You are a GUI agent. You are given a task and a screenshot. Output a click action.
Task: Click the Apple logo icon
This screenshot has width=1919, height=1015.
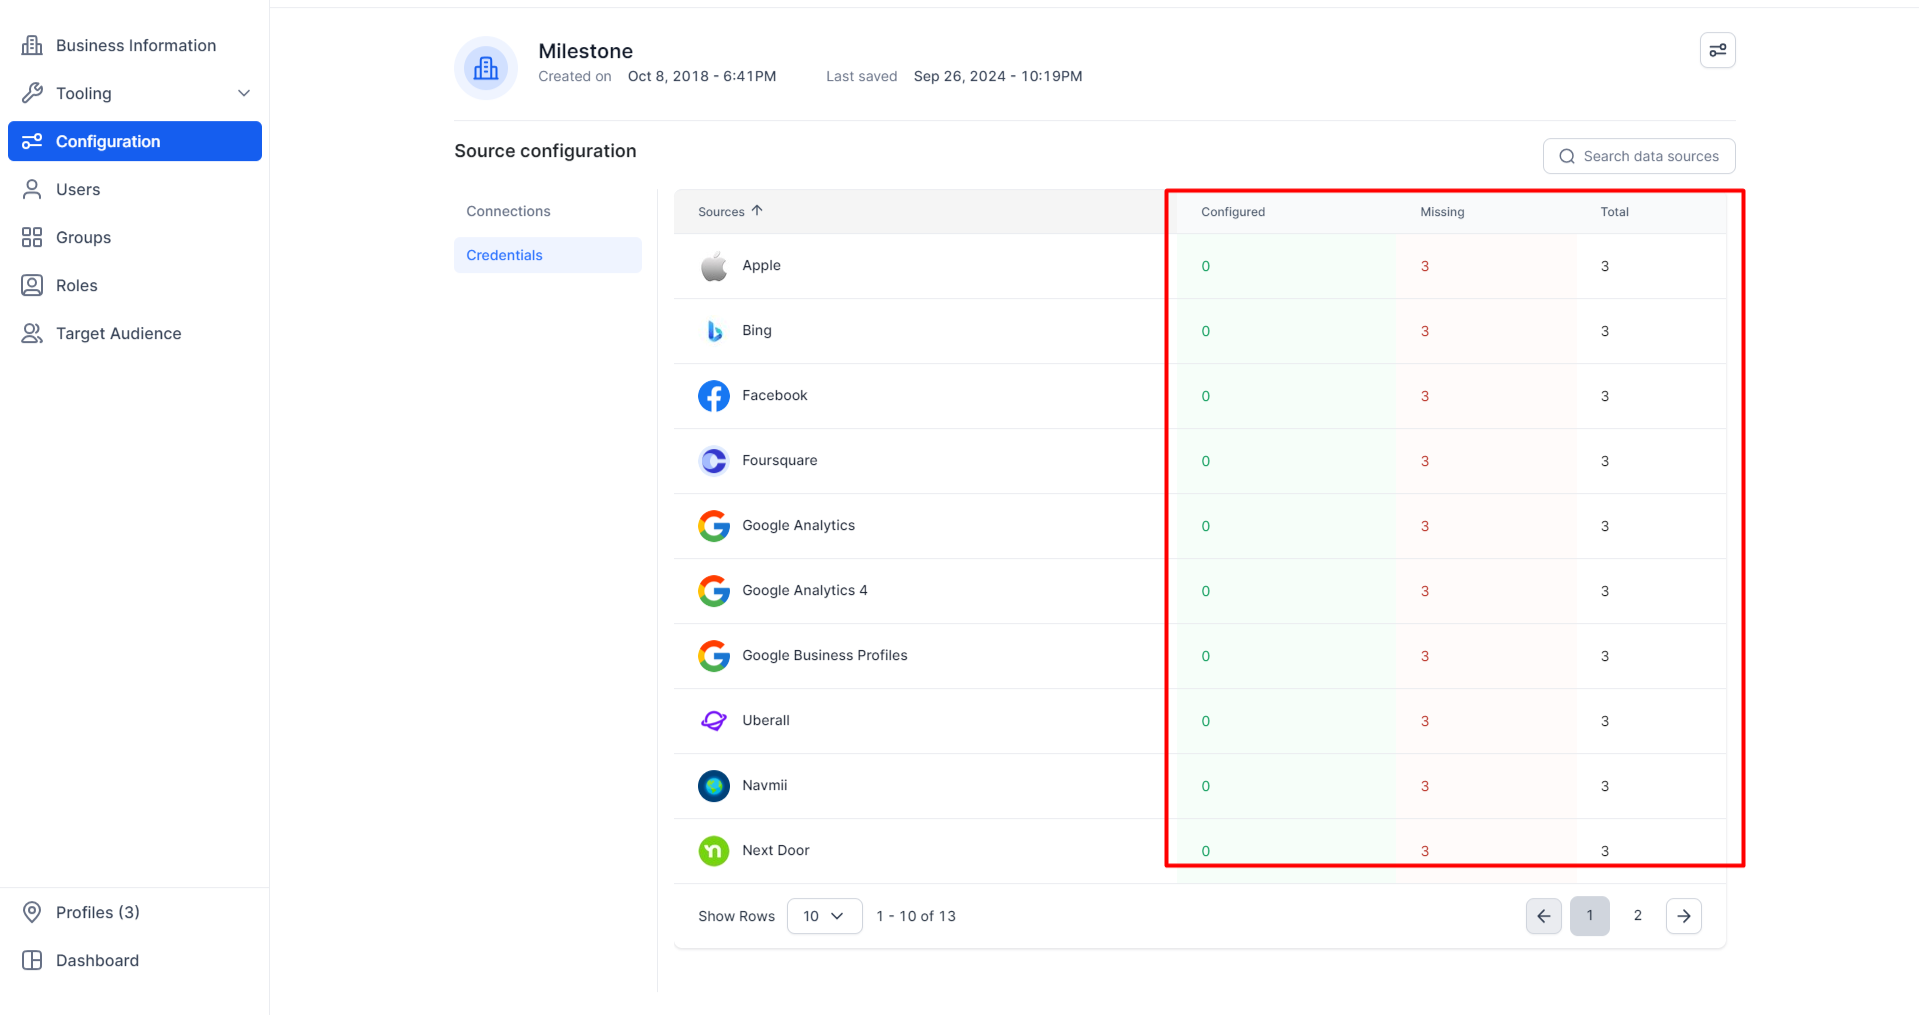pos(714,266)
